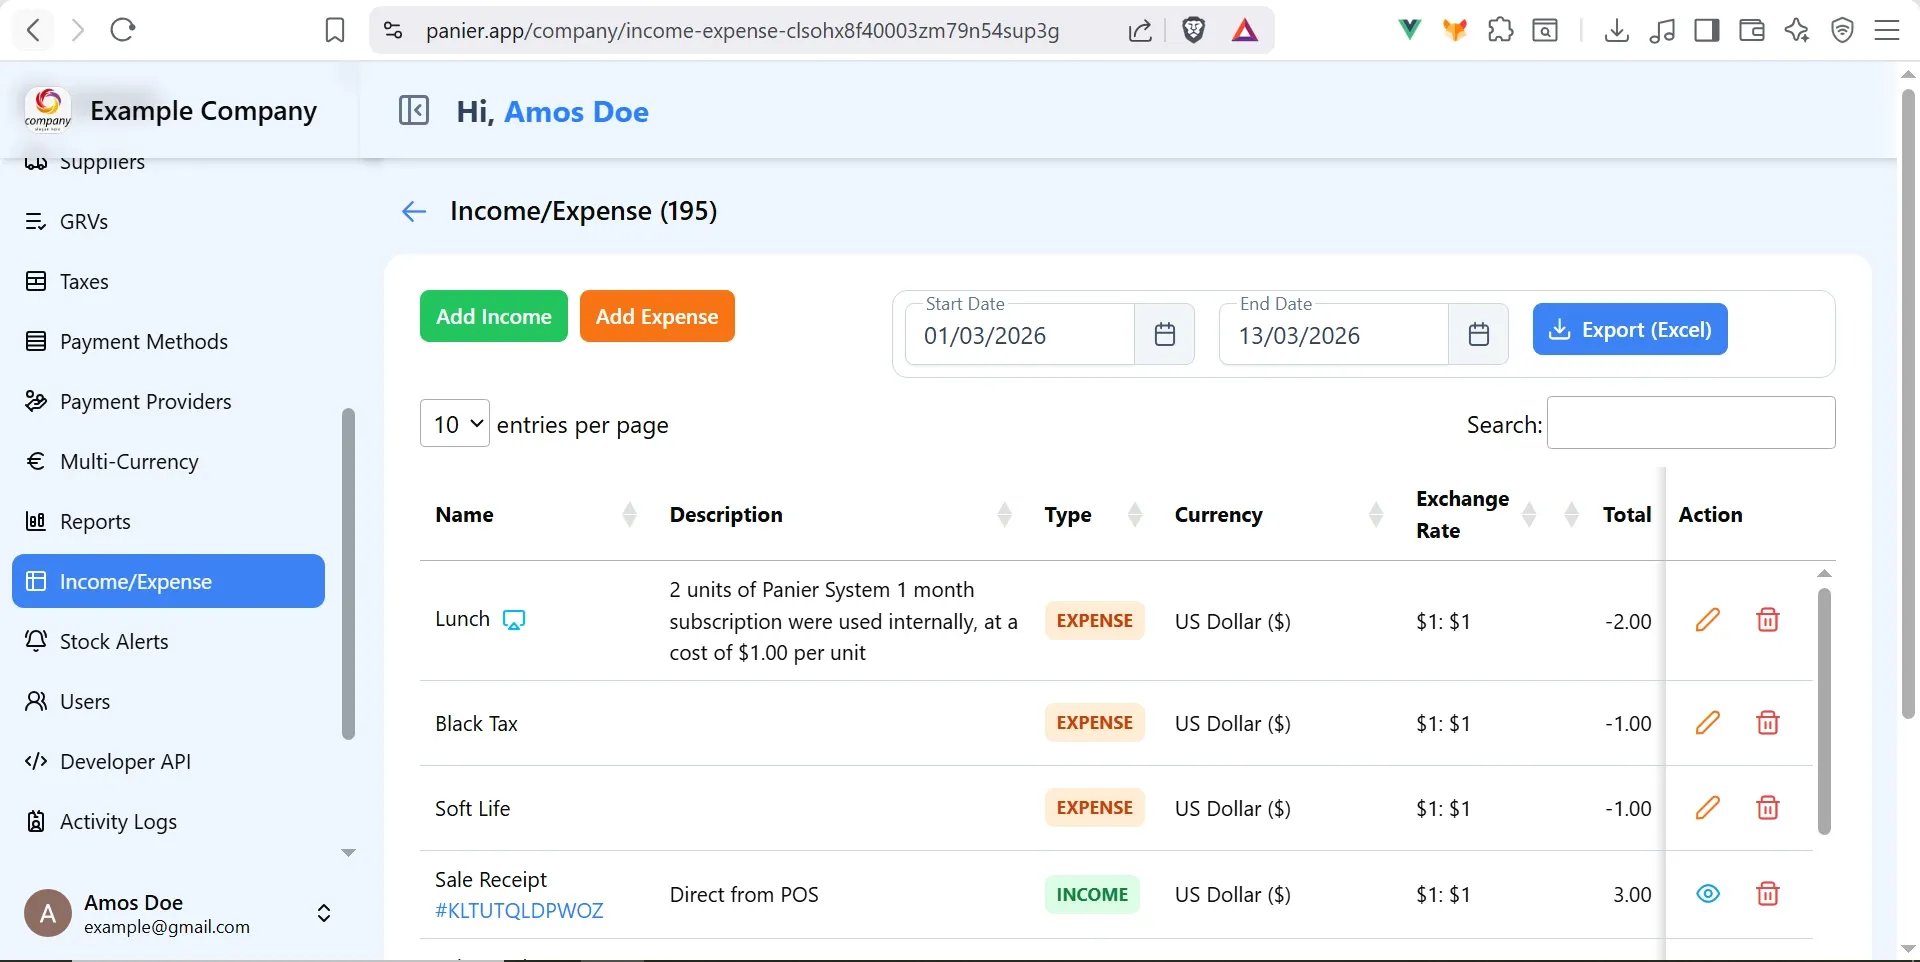Click the browser address bar URL
The width and height of the screenshot is (1920, 962).
coord(742,31)
